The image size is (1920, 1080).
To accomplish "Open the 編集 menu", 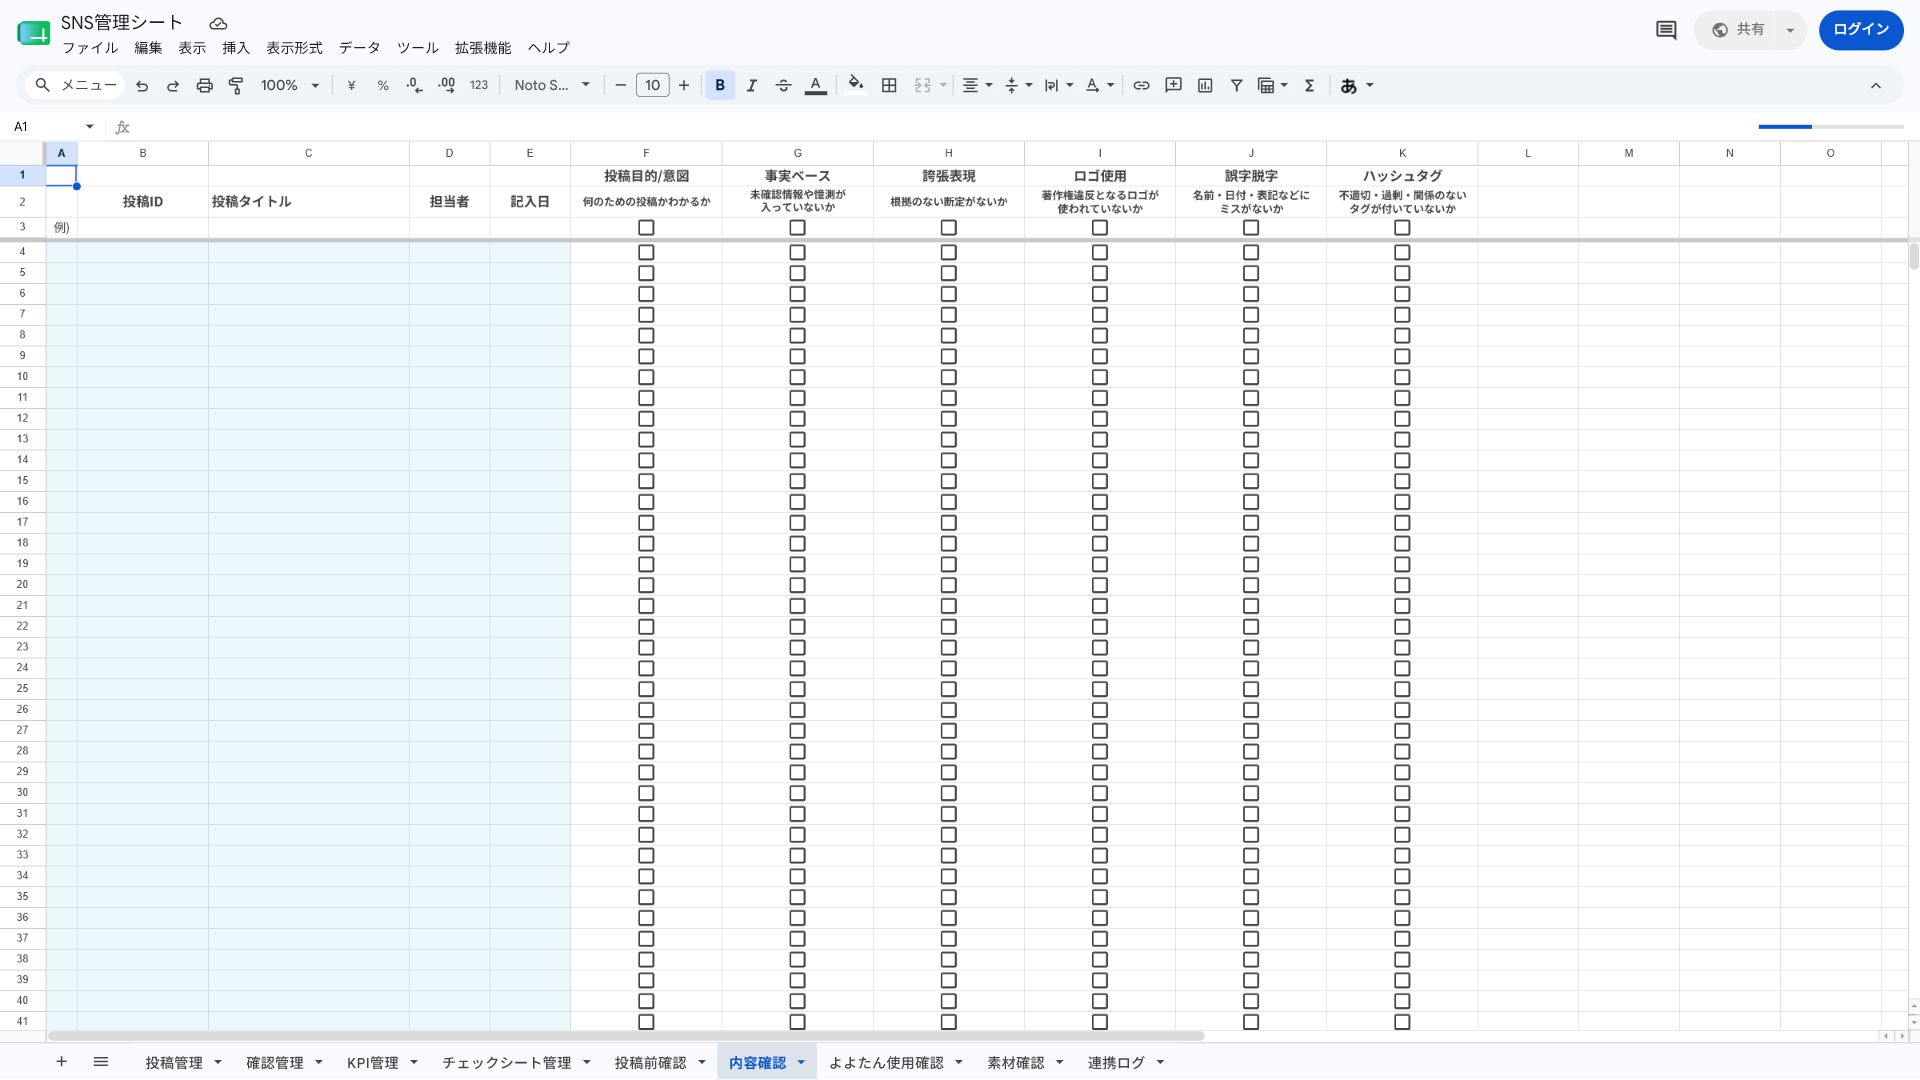I will tap(148, 48).
